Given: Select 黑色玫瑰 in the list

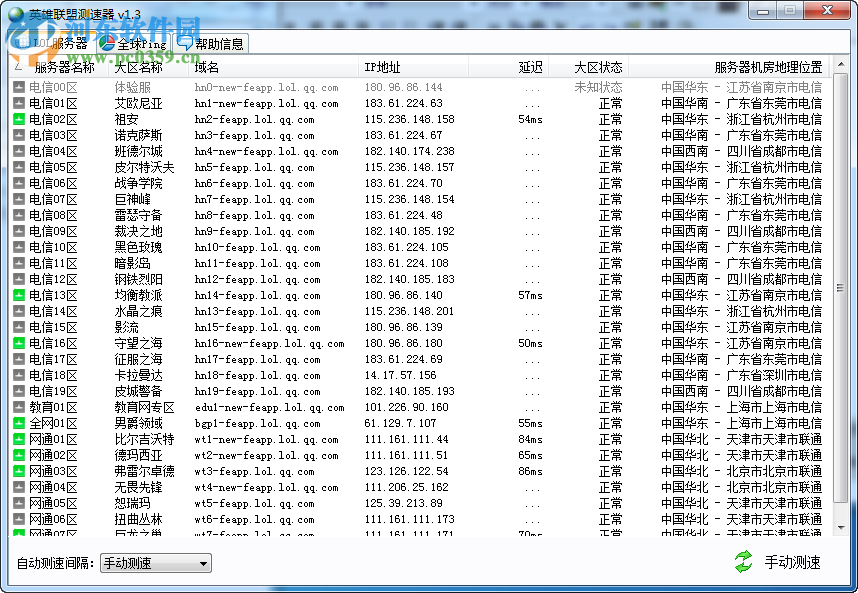Looking at the screenshot, I should point(138,247).
